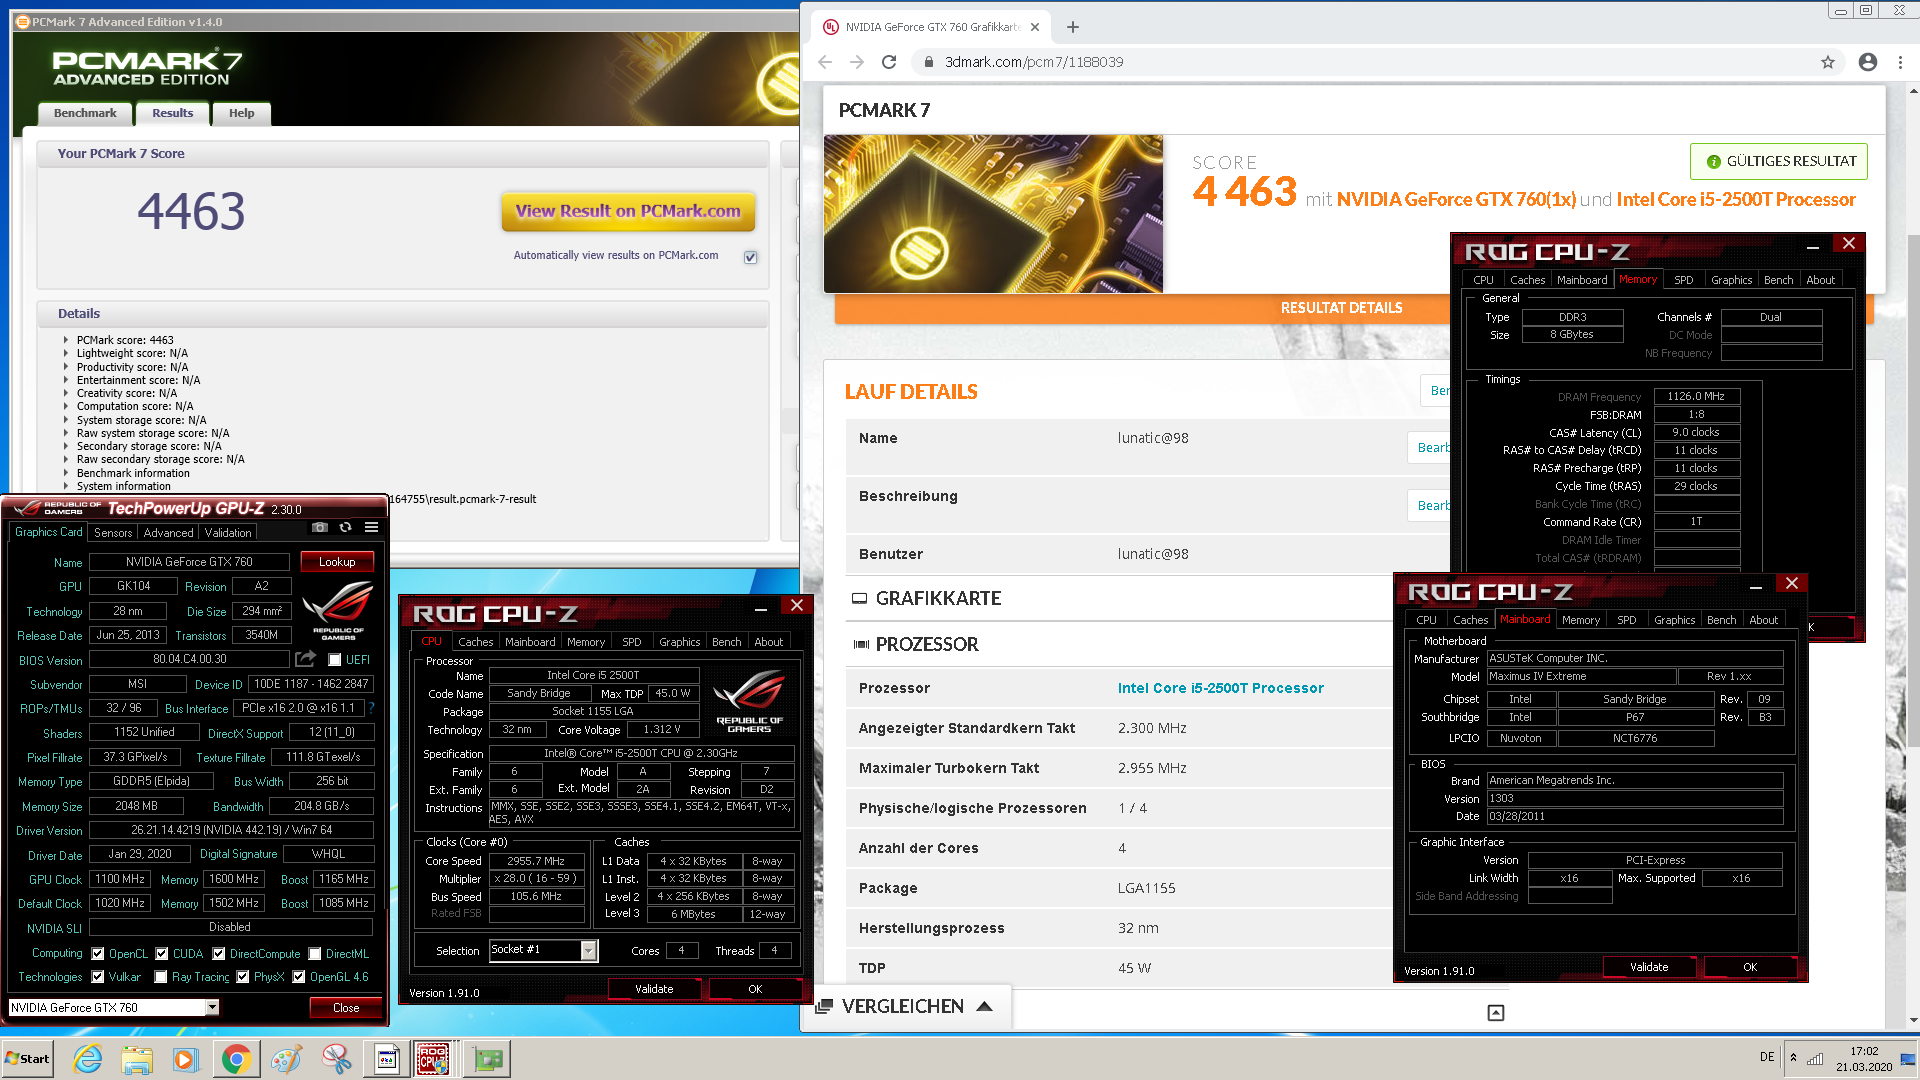Switch to Results tab in PCMark 7
Viewport: 1920px width, 1080px height.
172,113
